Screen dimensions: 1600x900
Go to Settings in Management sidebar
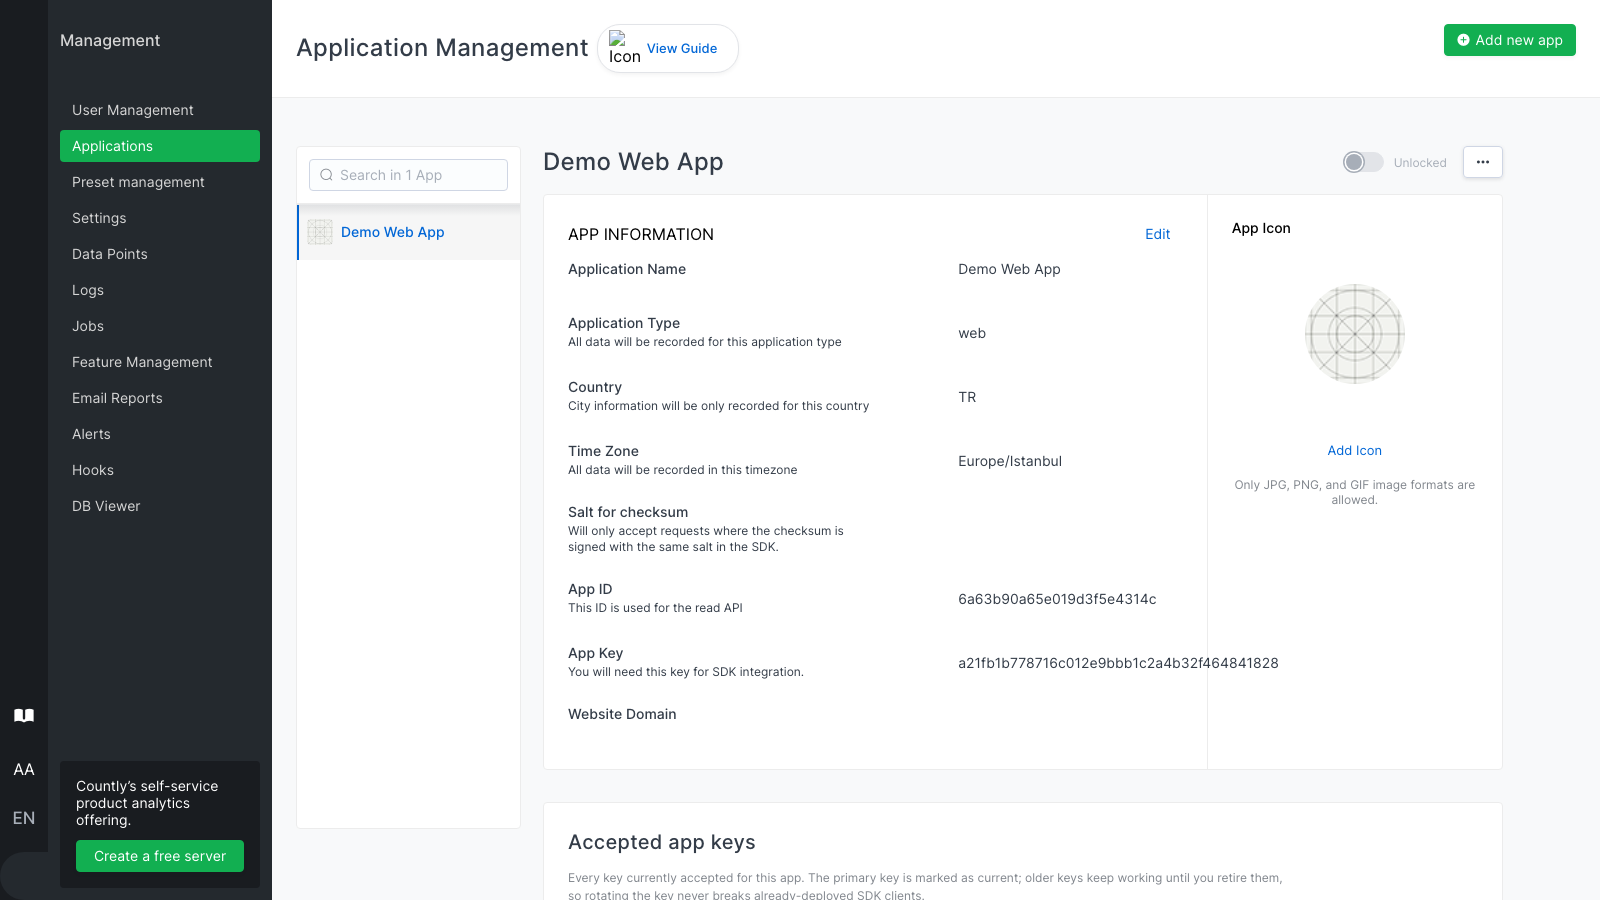pyautogui.click(x=160, y=218)
